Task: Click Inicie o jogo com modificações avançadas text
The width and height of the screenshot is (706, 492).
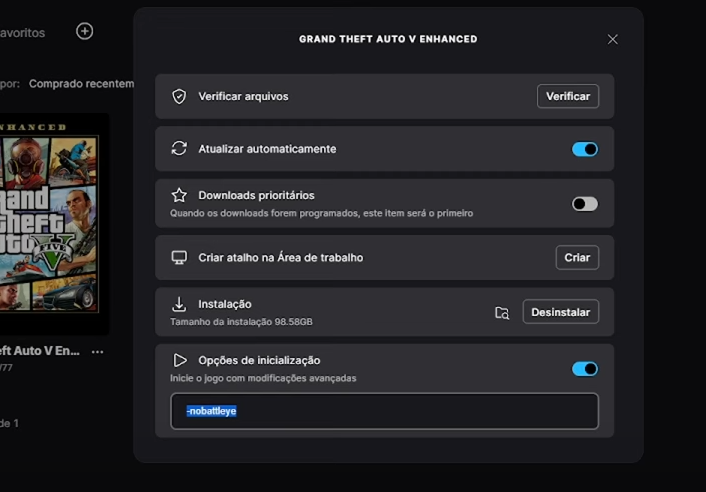Action: pos(263,378)
